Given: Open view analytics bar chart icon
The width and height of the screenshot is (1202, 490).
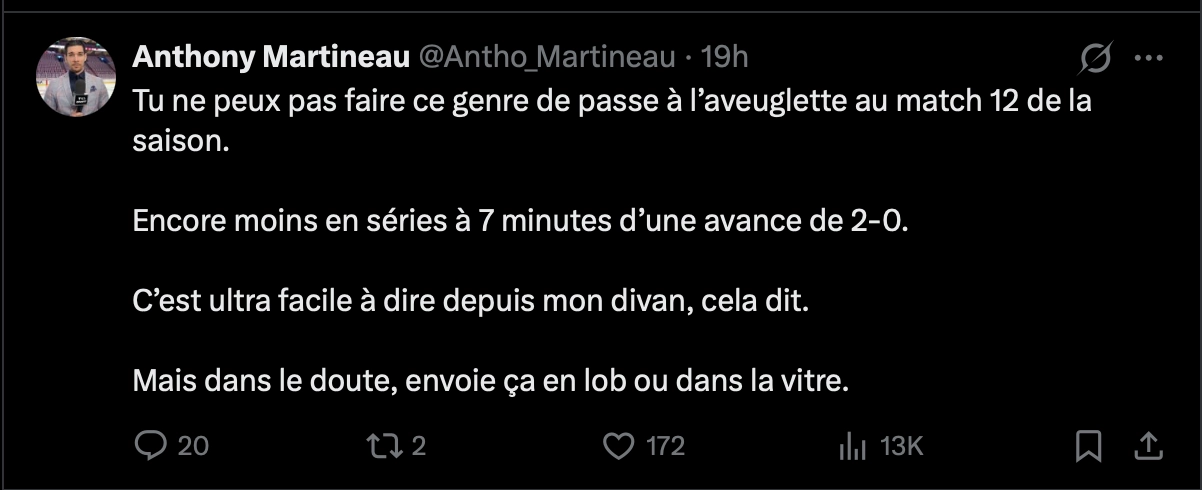Looking at the screenshot, I should pyautogui.click(x=851, y=445).
